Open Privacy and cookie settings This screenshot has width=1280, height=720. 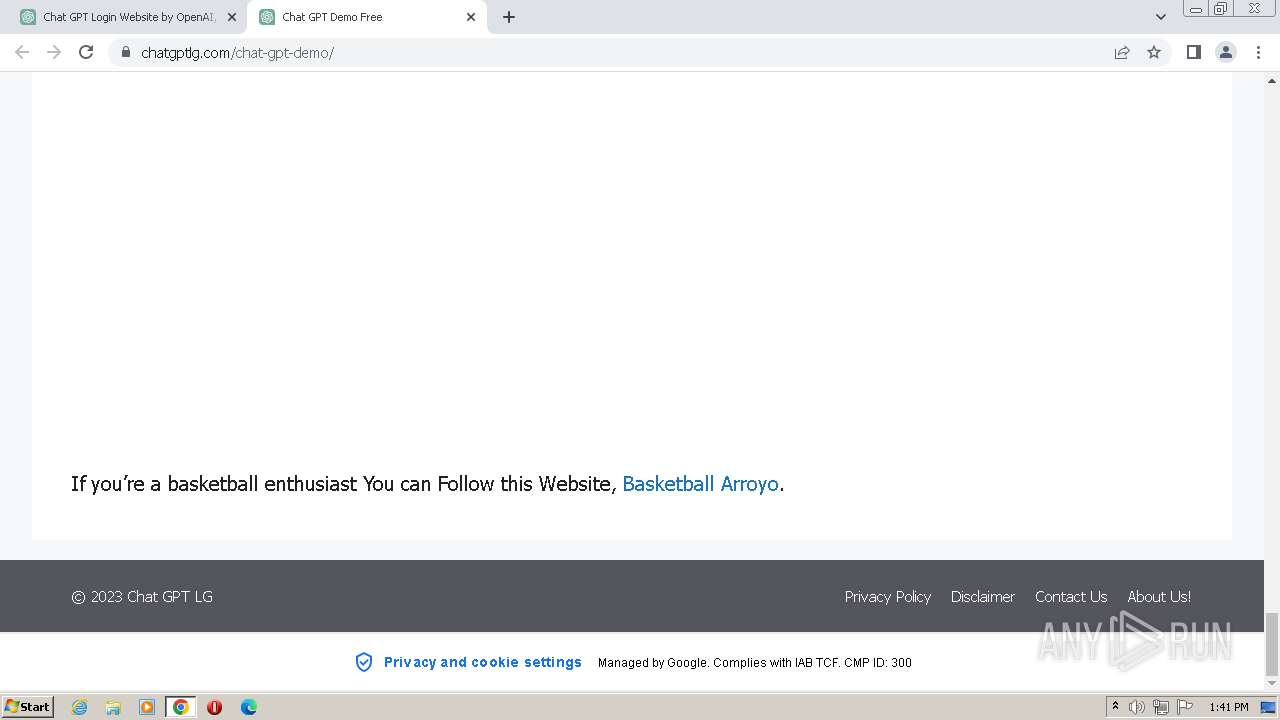coord(483,662)
